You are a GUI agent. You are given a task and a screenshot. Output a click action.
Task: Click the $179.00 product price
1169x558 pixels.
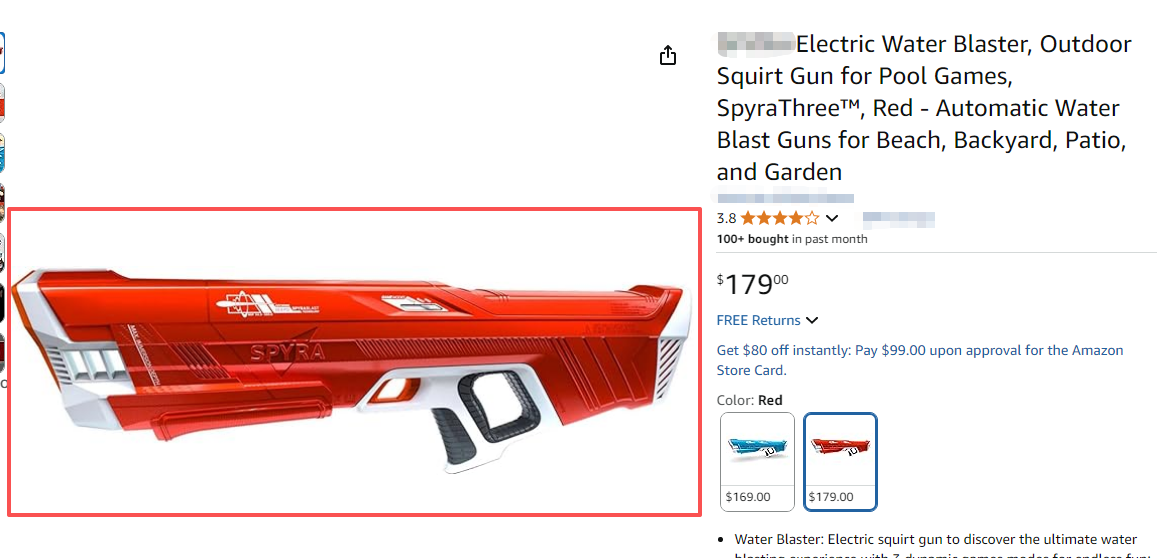753,285
